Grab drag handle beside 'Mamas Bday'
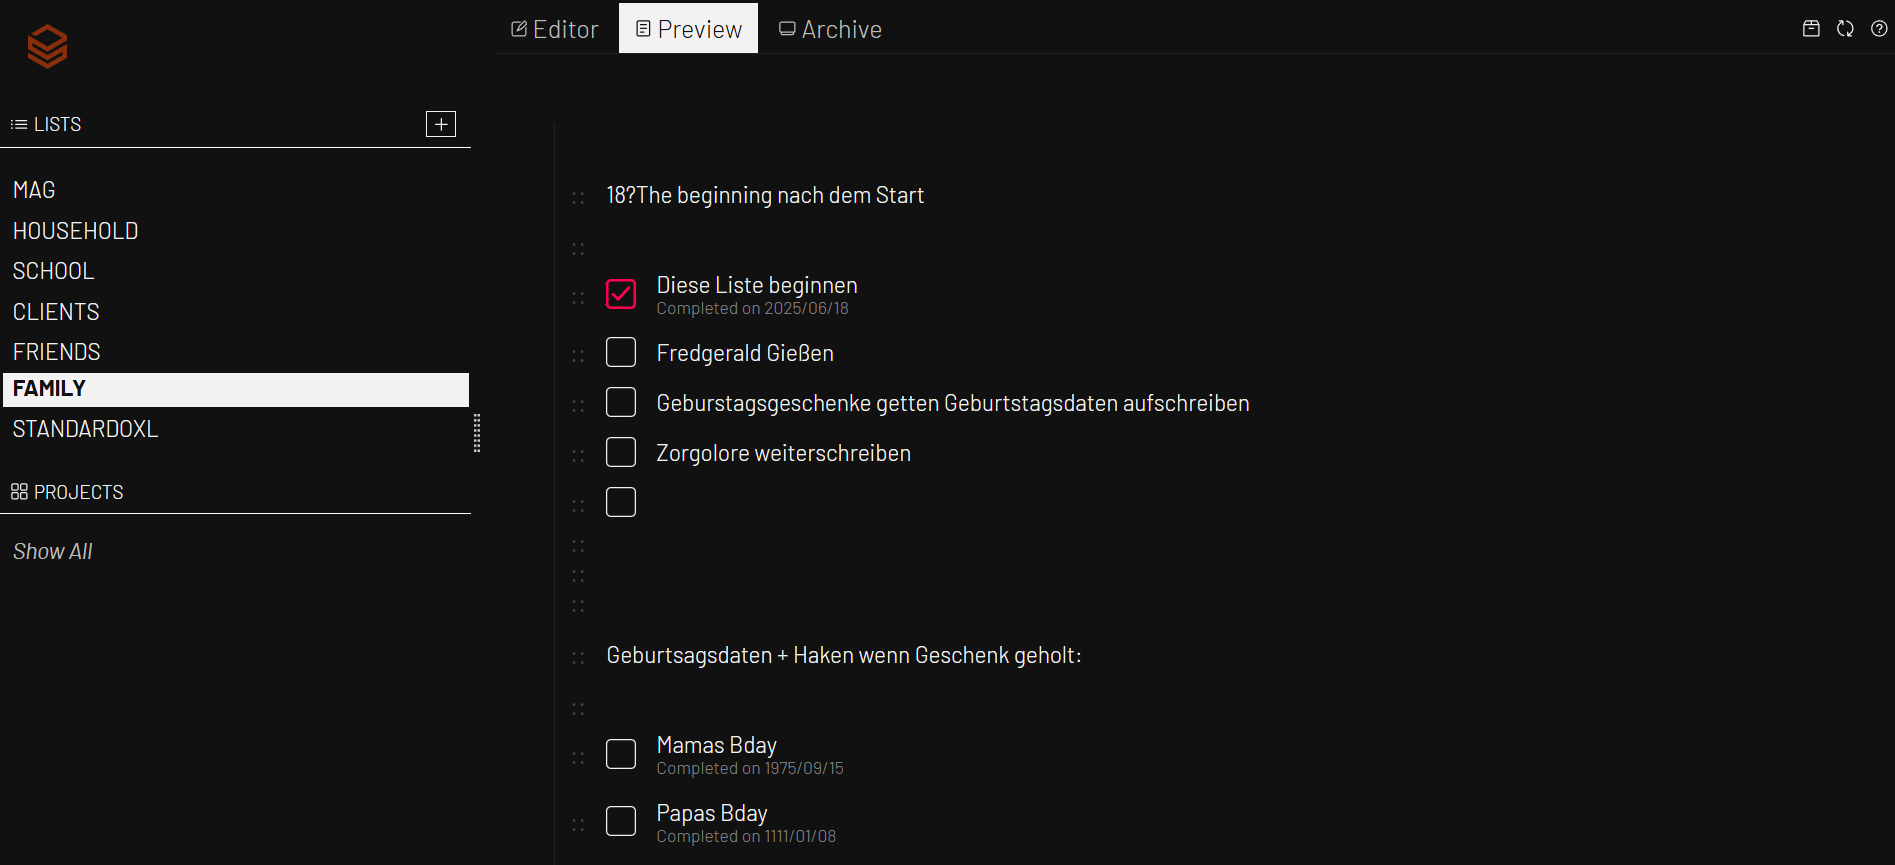Image resolution: width=1895 pixels, height=865 pixels. (x=578, y=758)
